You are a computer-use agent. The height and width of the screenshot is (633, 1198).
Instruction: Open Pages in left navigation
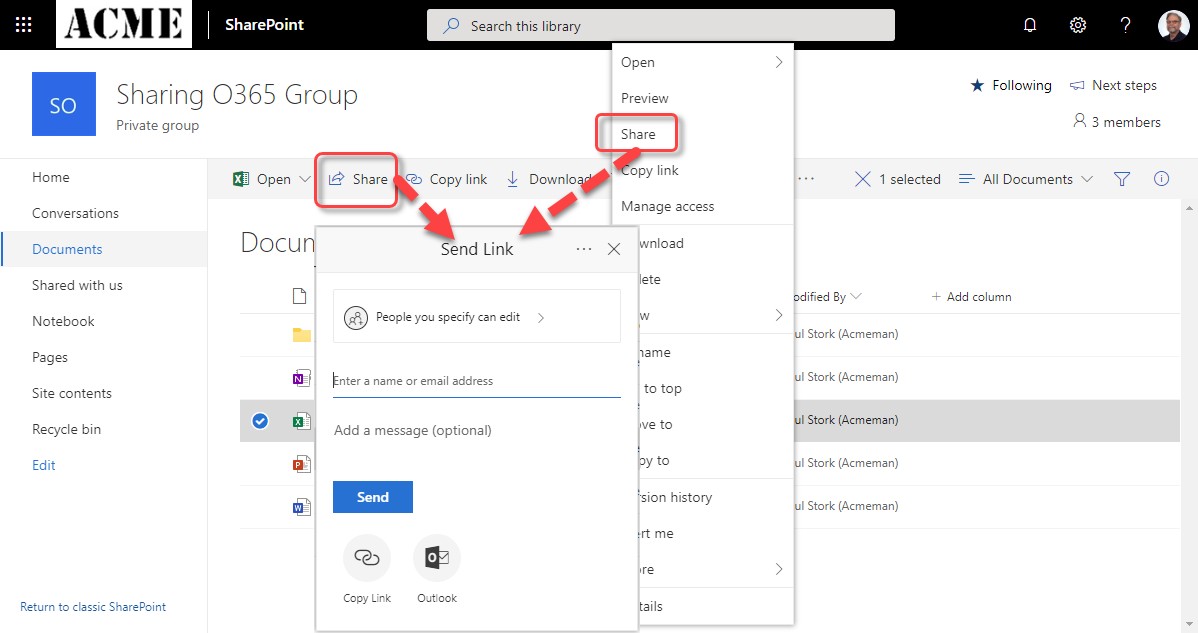tap(50, 357)
